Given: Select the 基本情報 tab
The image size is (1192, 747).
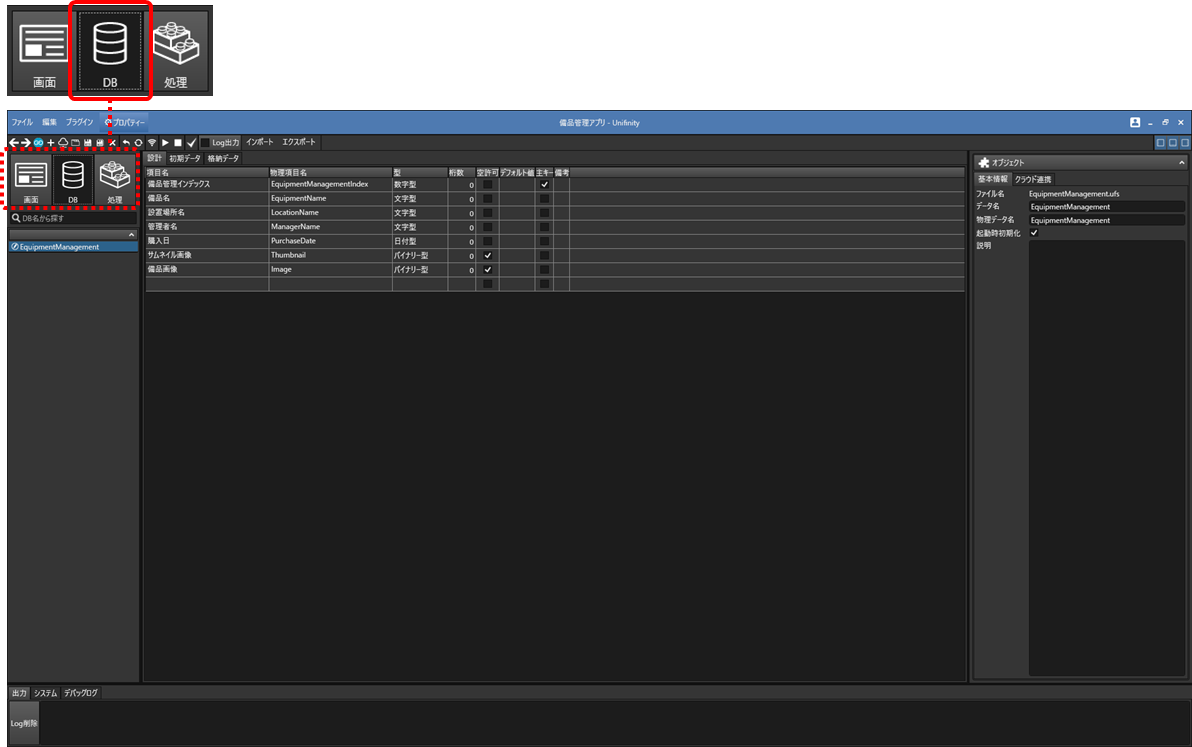Looking at the screenshot, I should [x=992, y=179].
